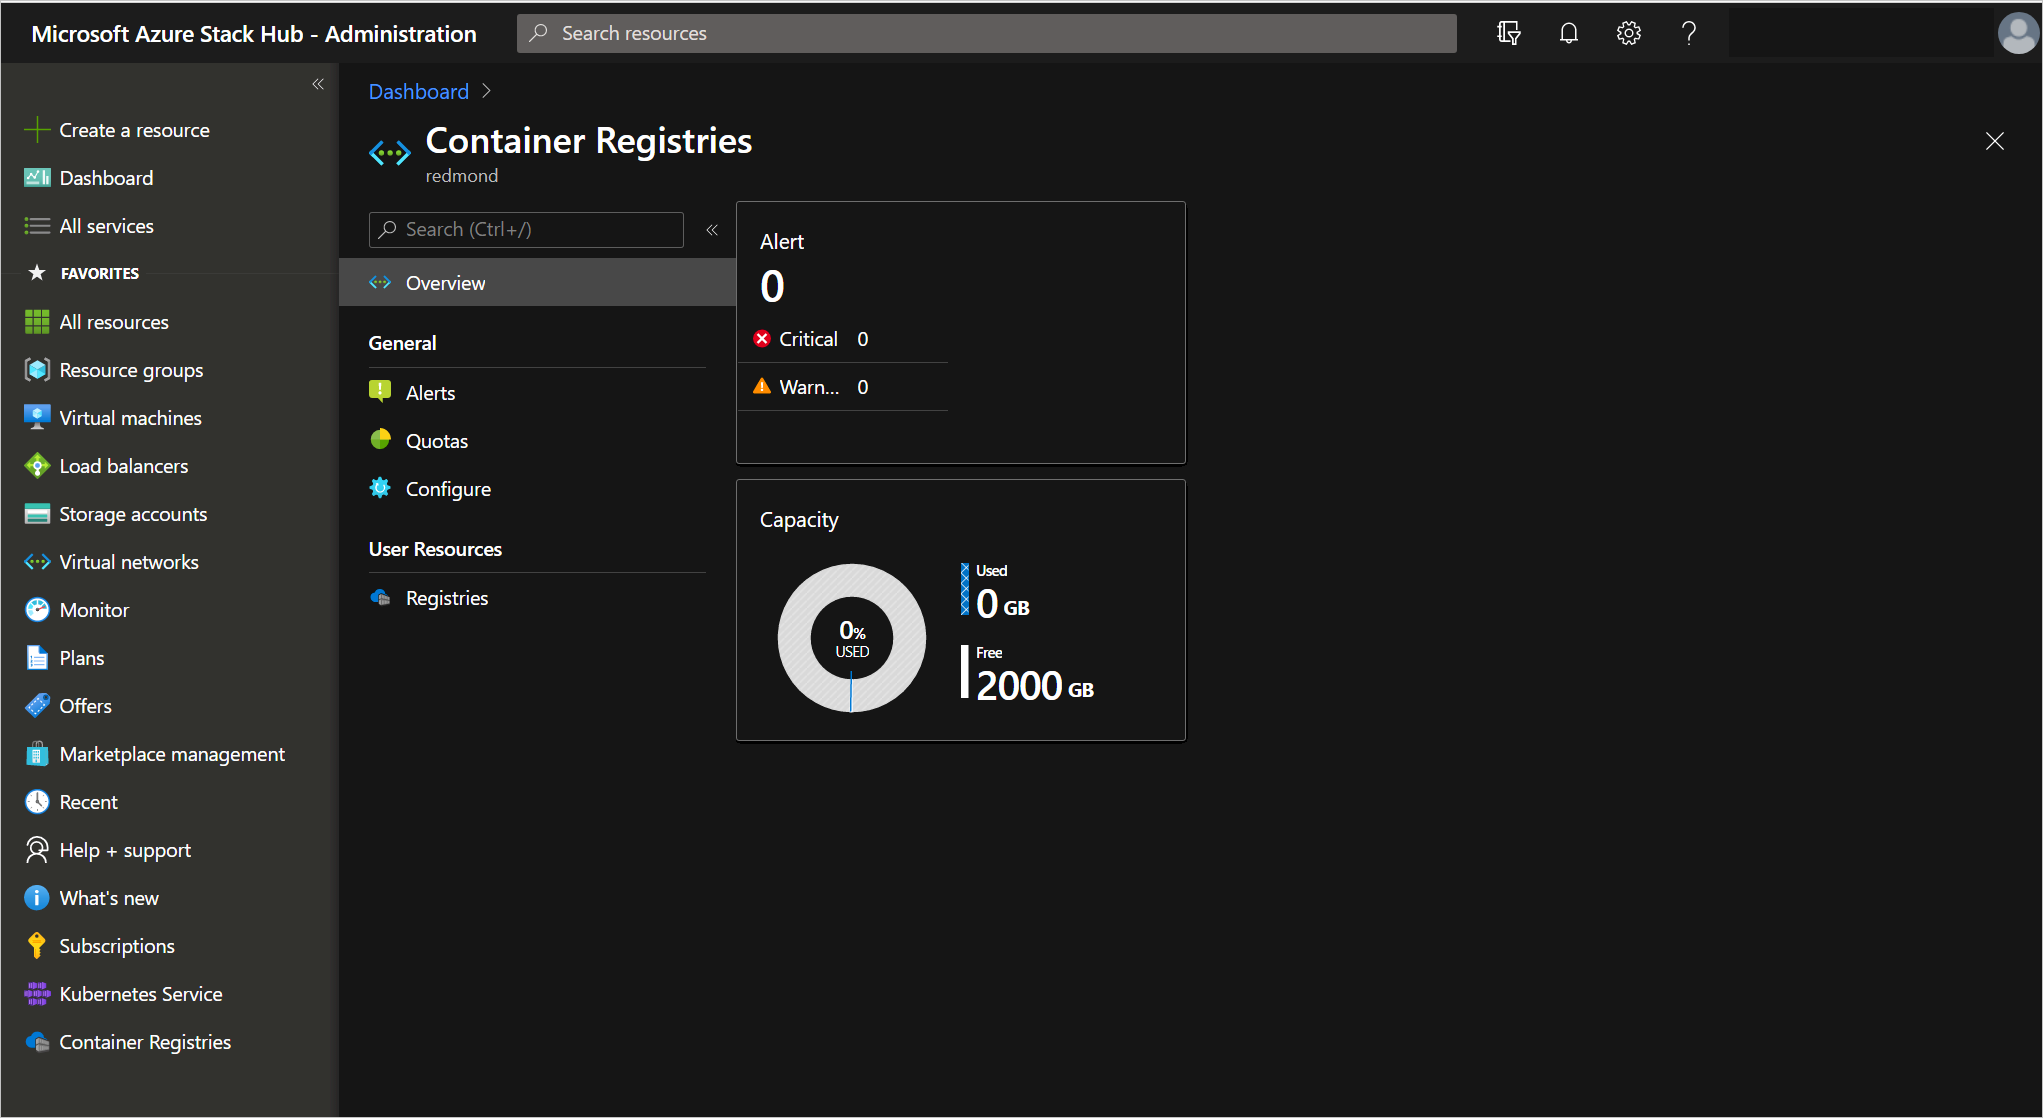Click the Virtual Networks icon in sidebar

[37, 562]
